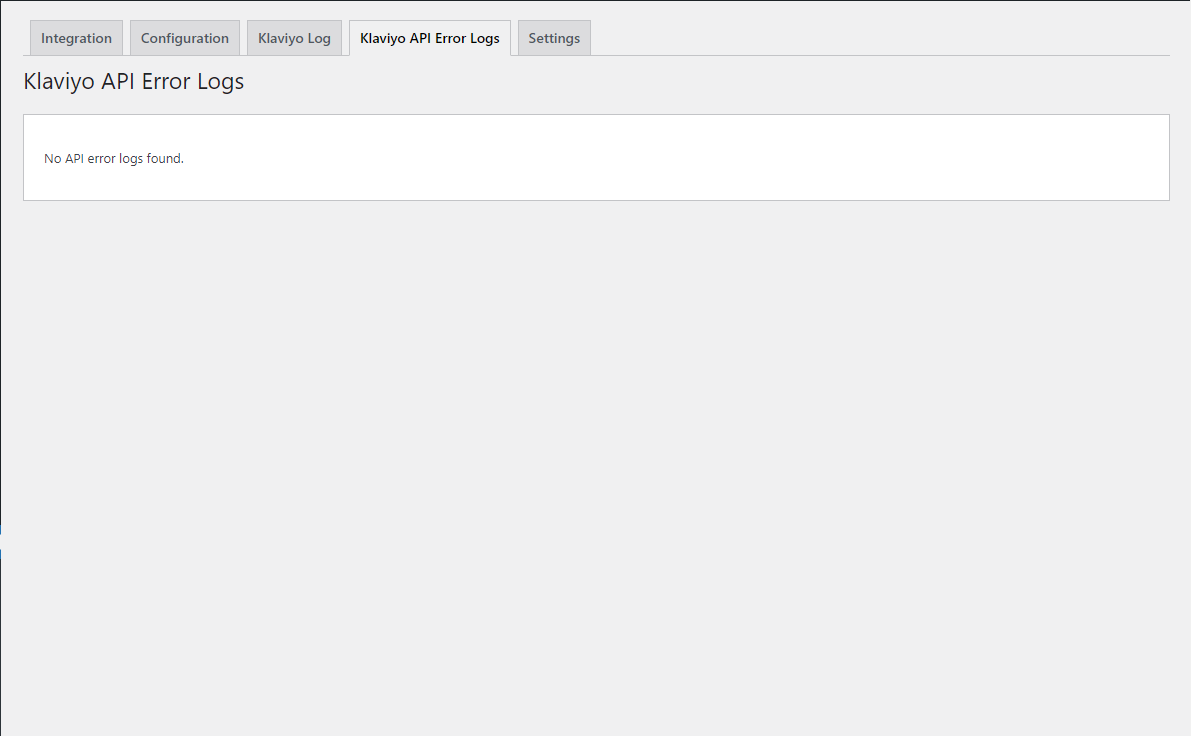Select the Klaviyo API Error Logs tab
Screen dimensions: 1191x736
pyautogui.click(x=430, y=38)
